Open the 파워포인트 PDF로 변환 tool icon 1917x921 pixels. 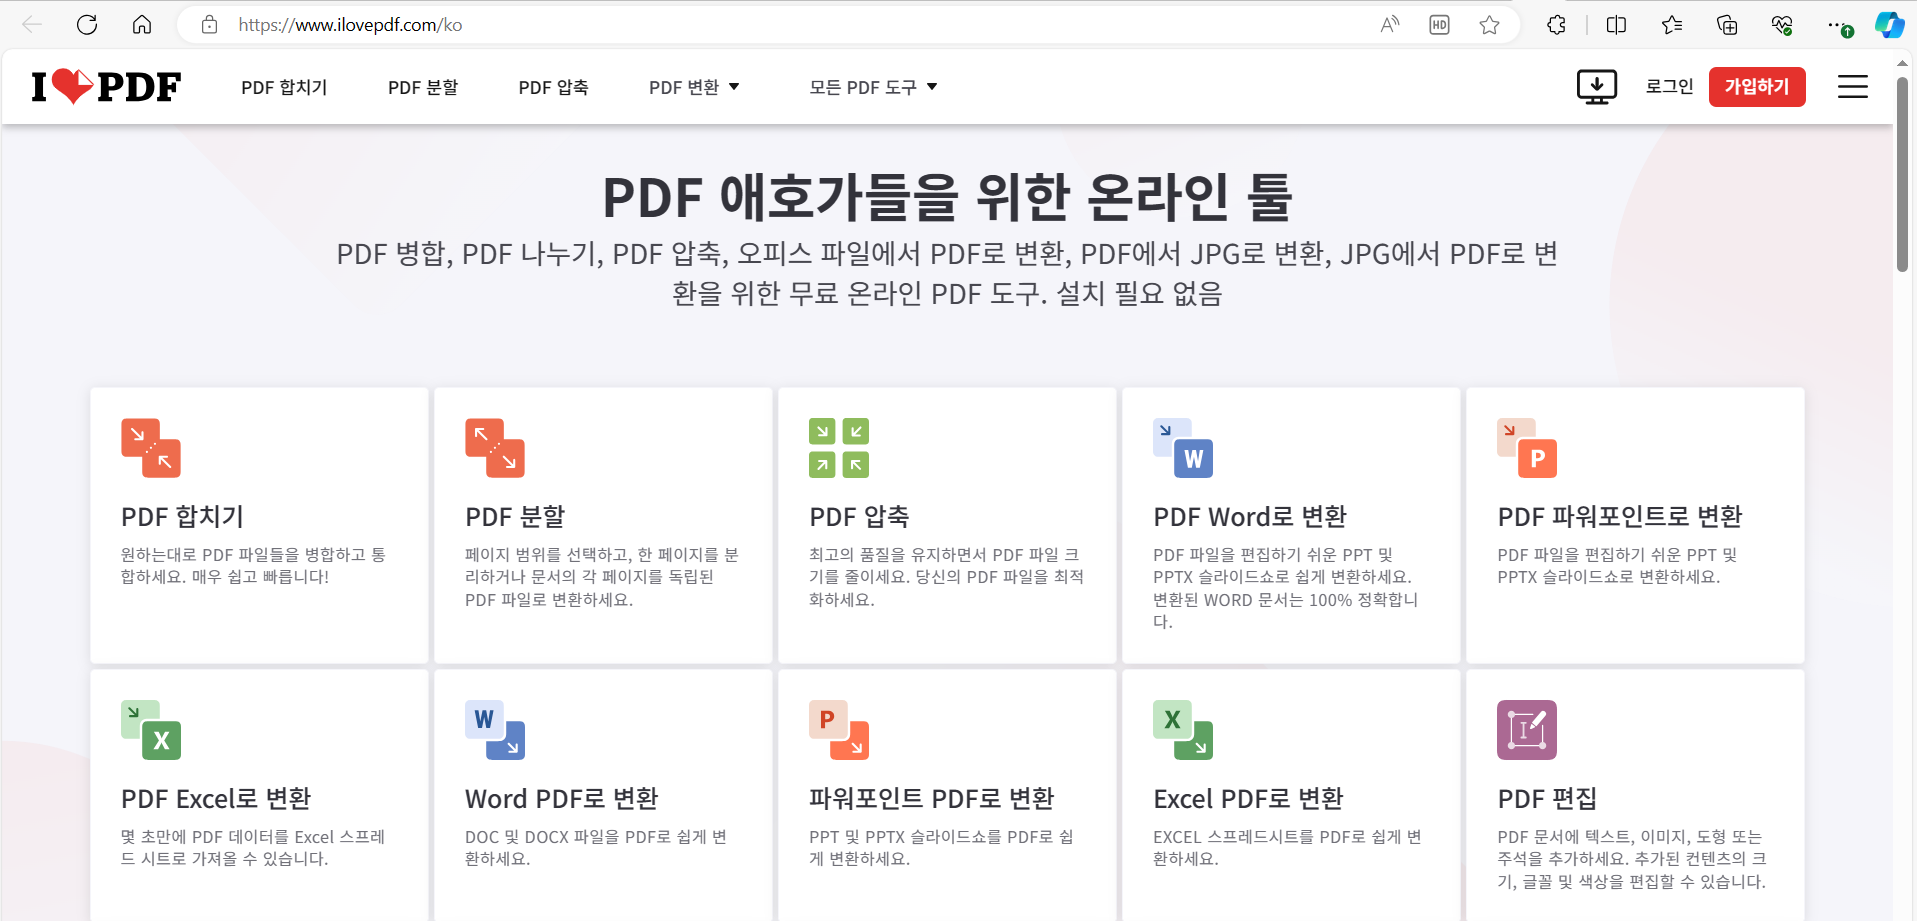839,730
